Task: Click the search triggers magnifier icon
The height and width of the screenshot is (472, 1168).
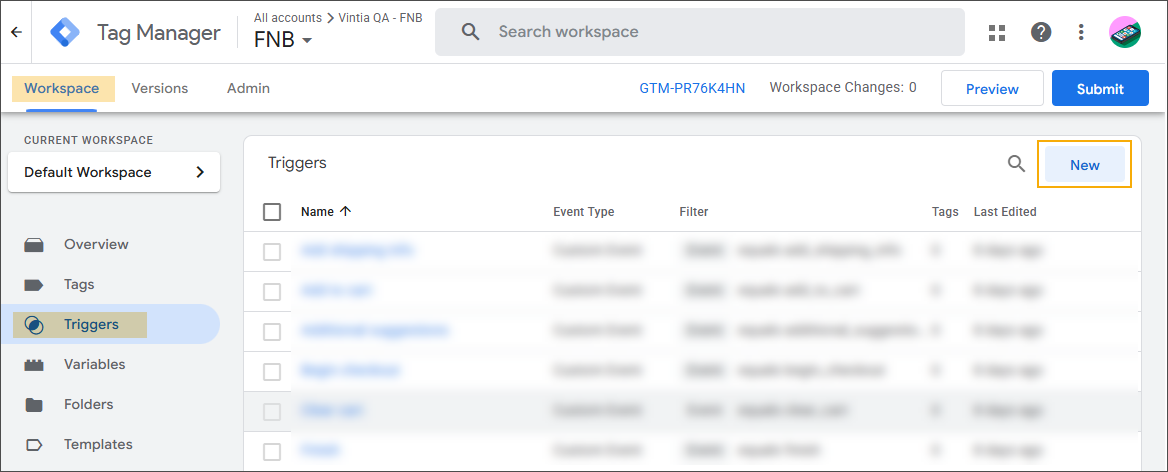Action: click(1016, 164)
